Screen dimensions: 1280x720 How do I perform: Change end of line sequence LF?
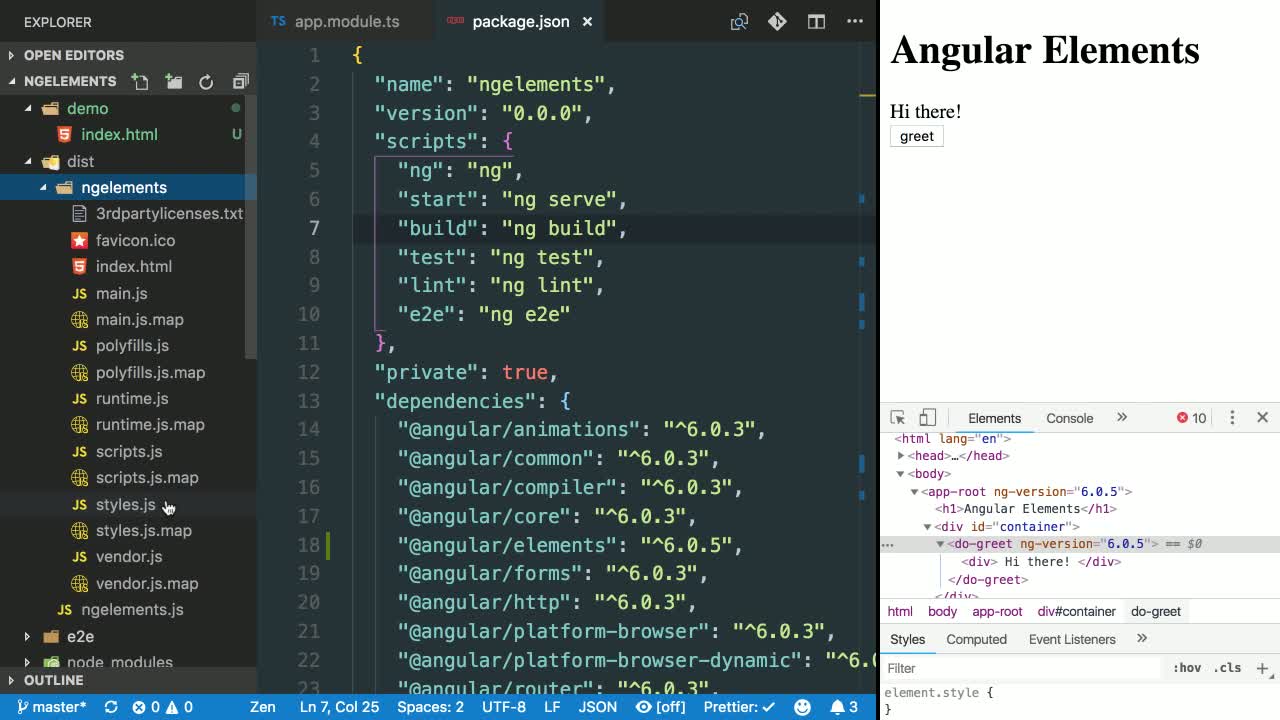tap(552, 707)
